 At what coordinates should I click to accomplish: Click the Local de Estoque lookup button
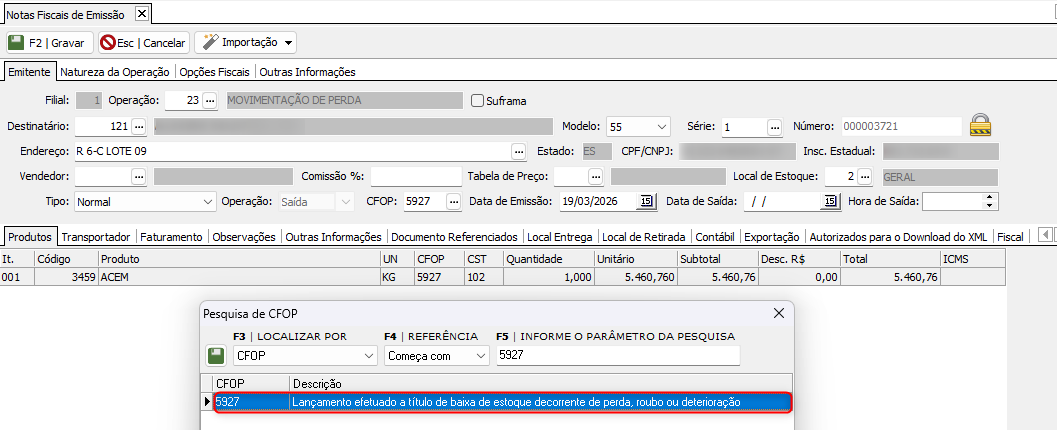click(865, 176)
